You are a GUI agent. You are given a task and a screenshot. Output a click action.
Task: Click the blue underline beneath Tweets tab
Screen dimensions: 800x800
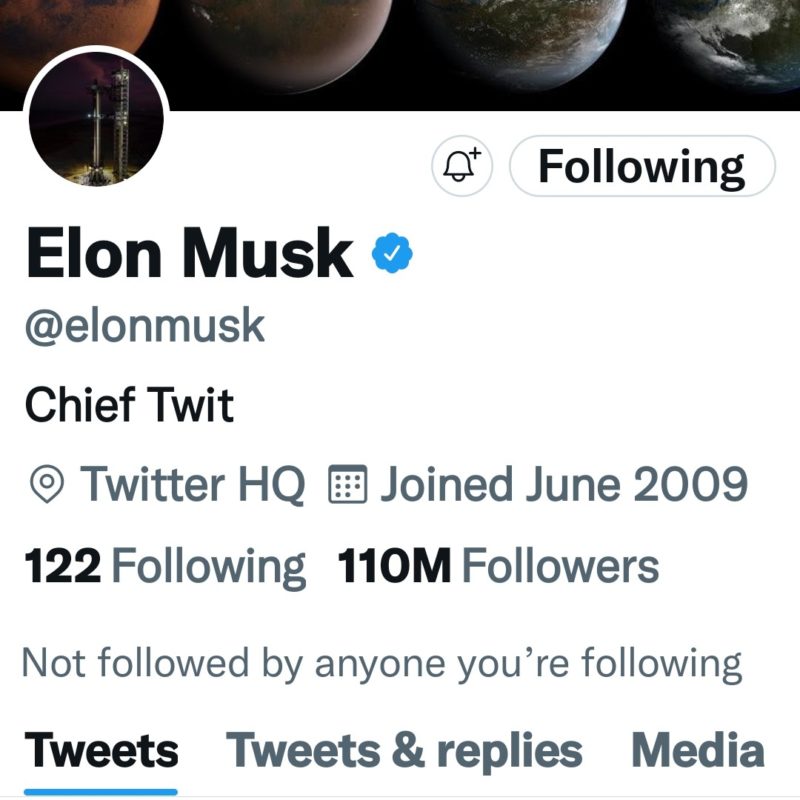click(101, 792)
